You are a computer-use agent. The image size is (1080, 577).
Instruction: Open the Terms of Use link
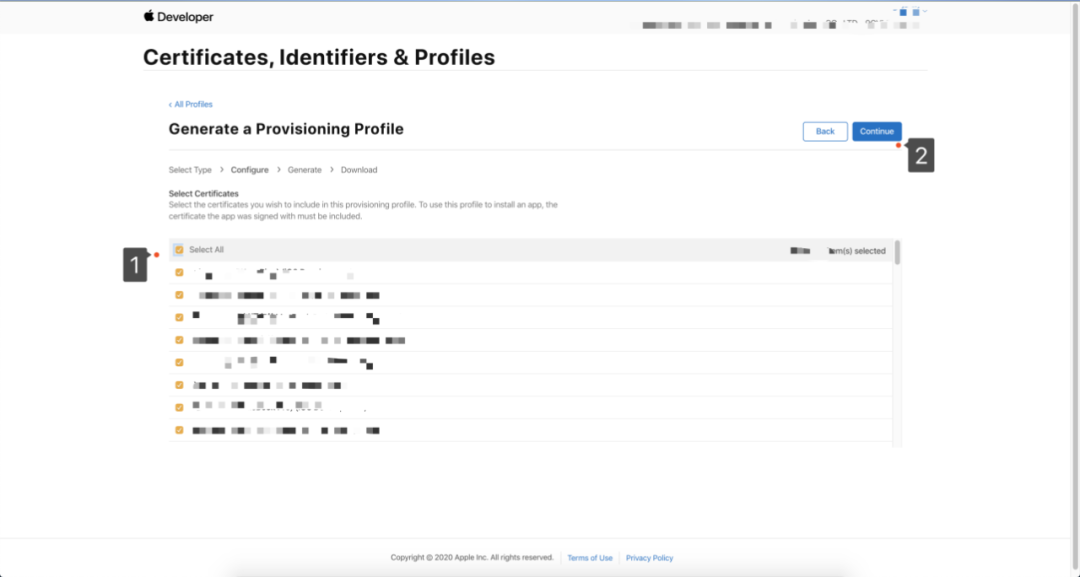tap(590, 558)
